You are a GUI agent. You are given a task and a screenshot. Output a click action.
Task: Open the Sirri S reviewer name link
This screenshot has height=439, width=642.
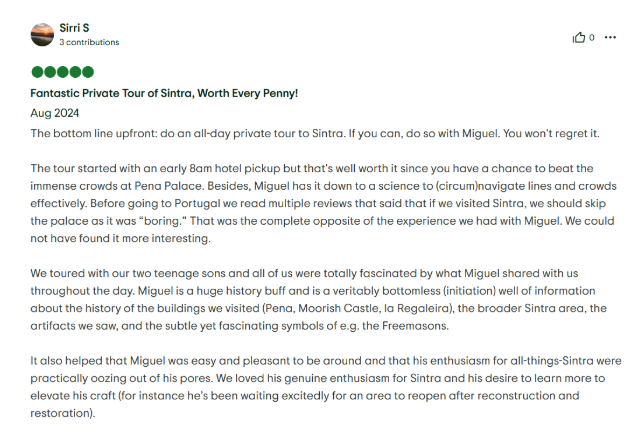[x=74, y=28]
